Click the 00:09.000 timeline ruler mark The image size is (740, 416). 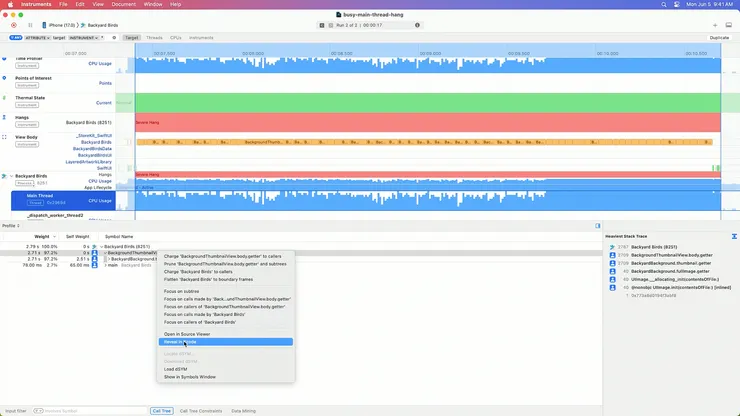tap(430, 53)
